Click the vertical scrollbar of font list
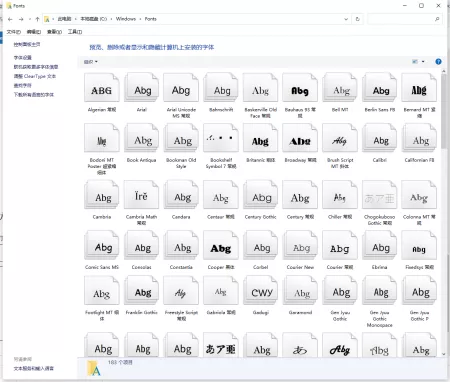450x382 pixels. 444,213
